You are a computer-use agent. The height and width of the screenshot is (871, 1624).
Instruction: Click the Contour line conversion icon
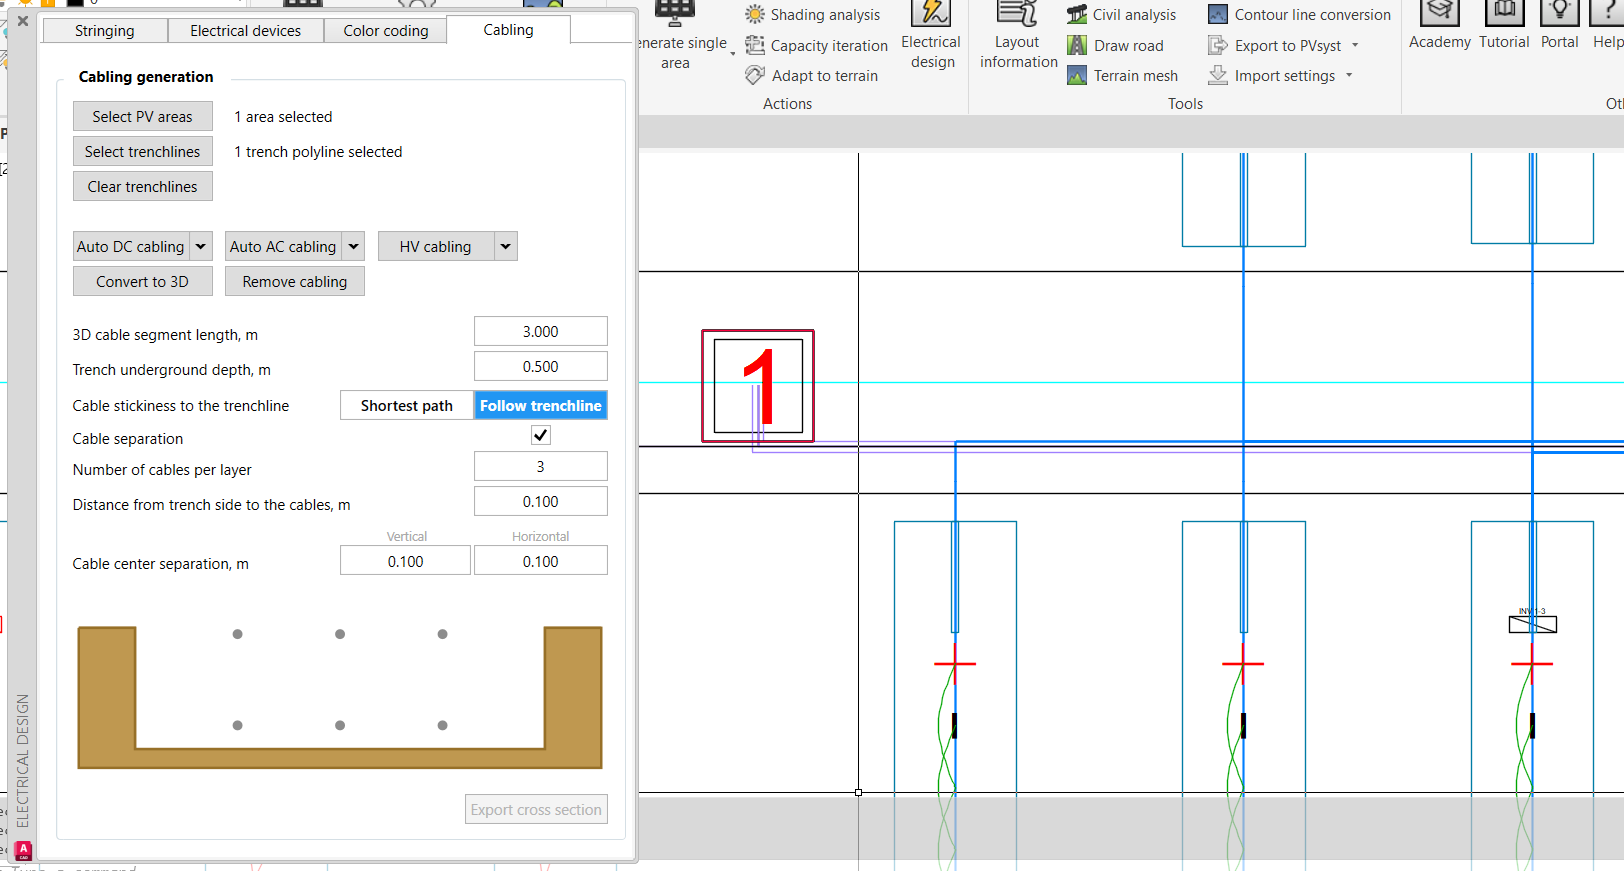tap(1218, 14)
